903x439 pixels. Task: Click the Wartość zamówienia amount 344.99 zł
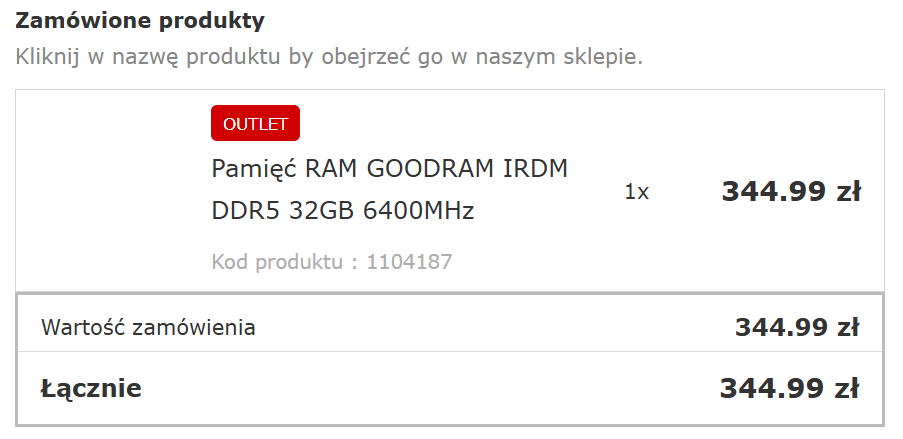[x=797, y=327]
